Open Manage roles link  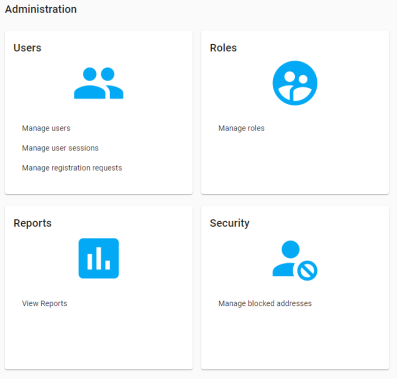click(241, 128)
